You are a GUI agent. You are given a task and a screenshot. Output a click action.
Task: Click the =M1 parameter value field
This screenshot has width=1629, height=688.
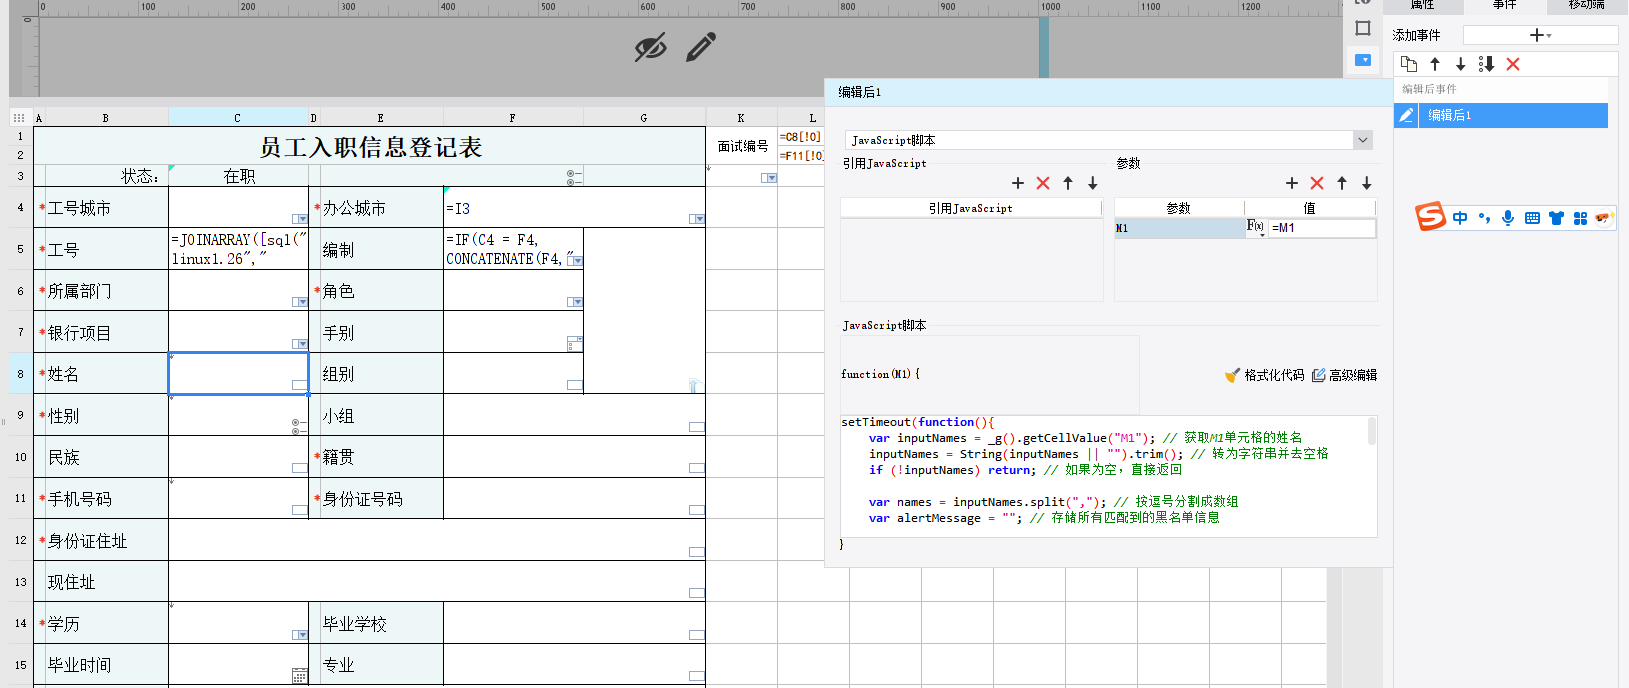tap(1322, 228)
